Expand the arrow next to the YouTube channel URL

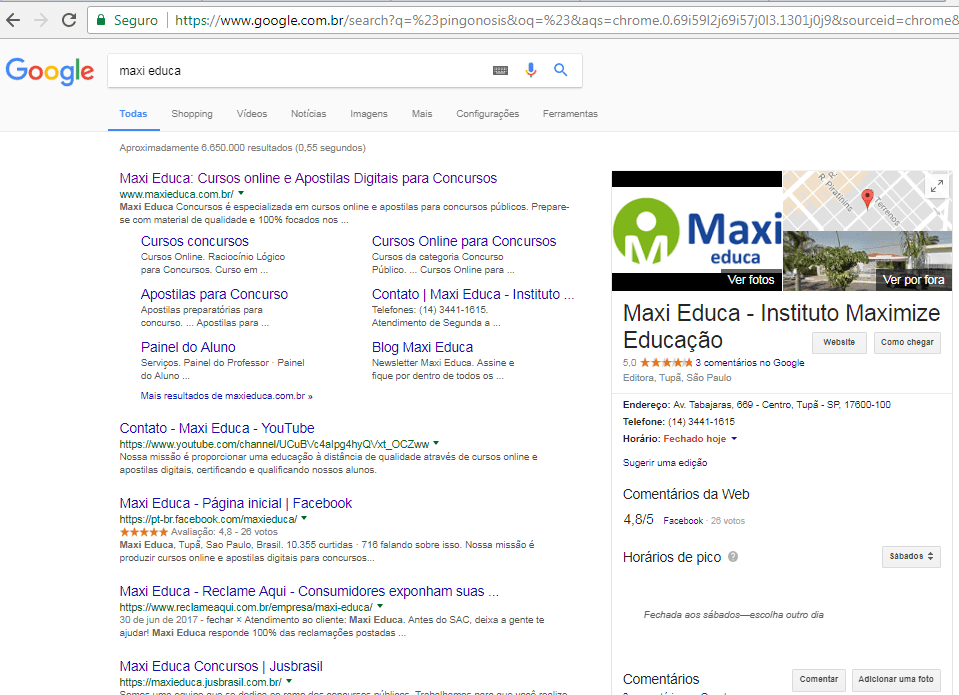436,443
